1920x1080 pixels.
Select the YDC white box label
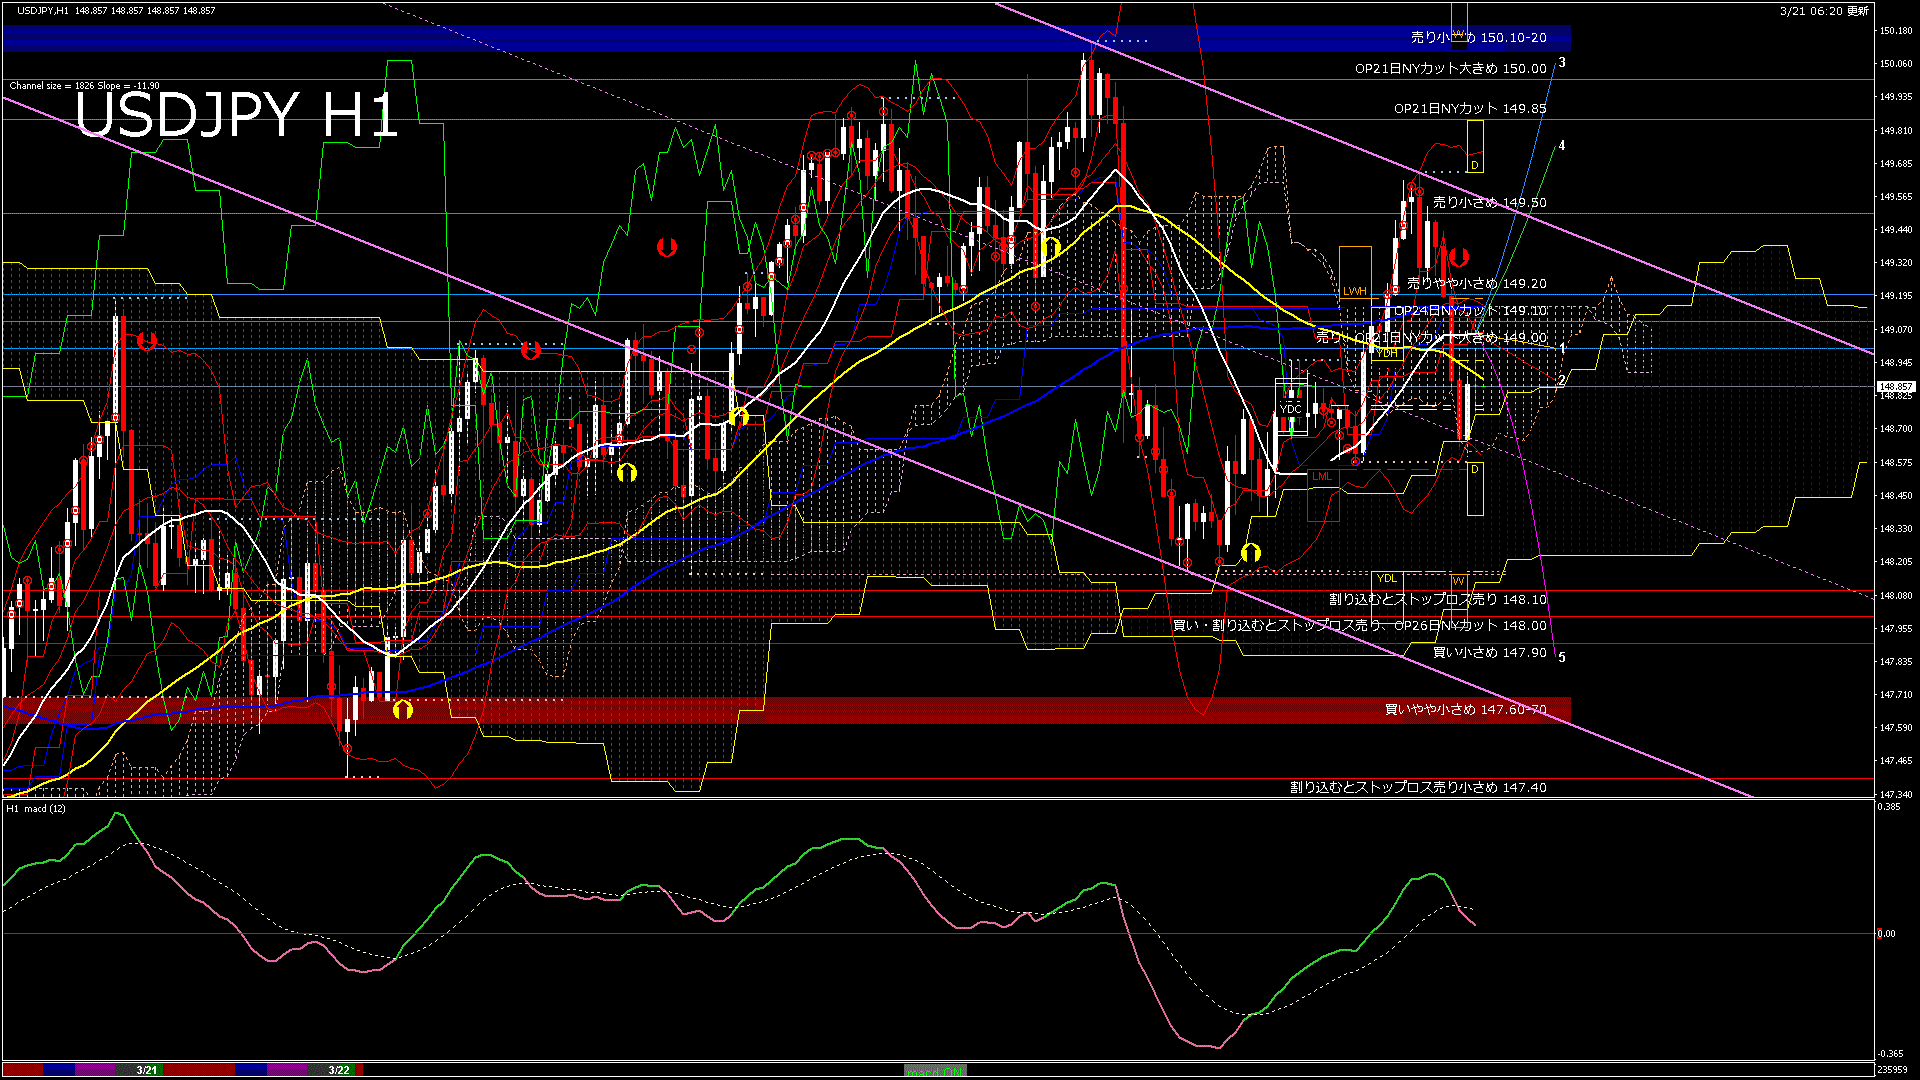click(x=1291, y=409)
